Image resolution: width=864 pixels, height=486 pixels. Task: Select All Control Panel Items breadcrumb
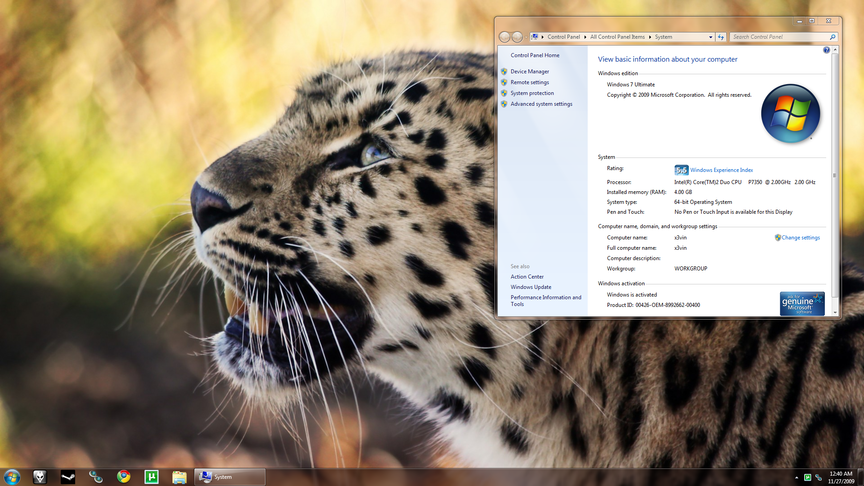tap(617, 37)
